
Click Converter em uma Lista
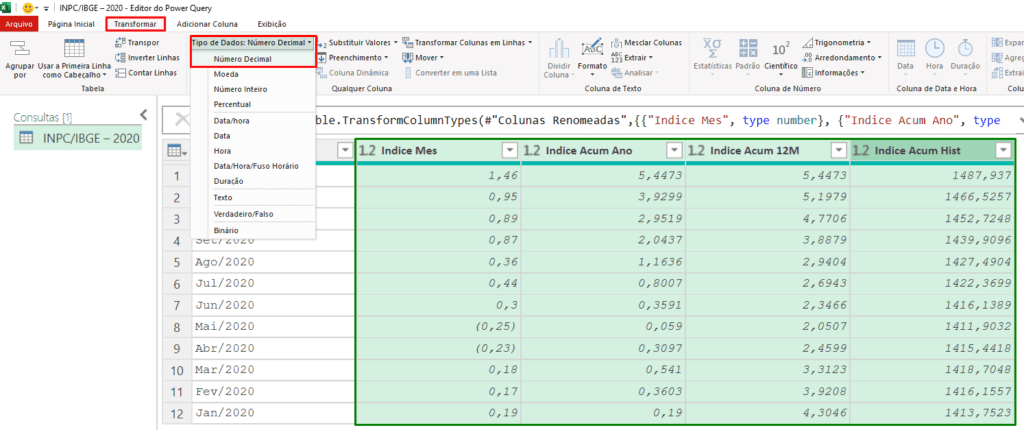449,73
